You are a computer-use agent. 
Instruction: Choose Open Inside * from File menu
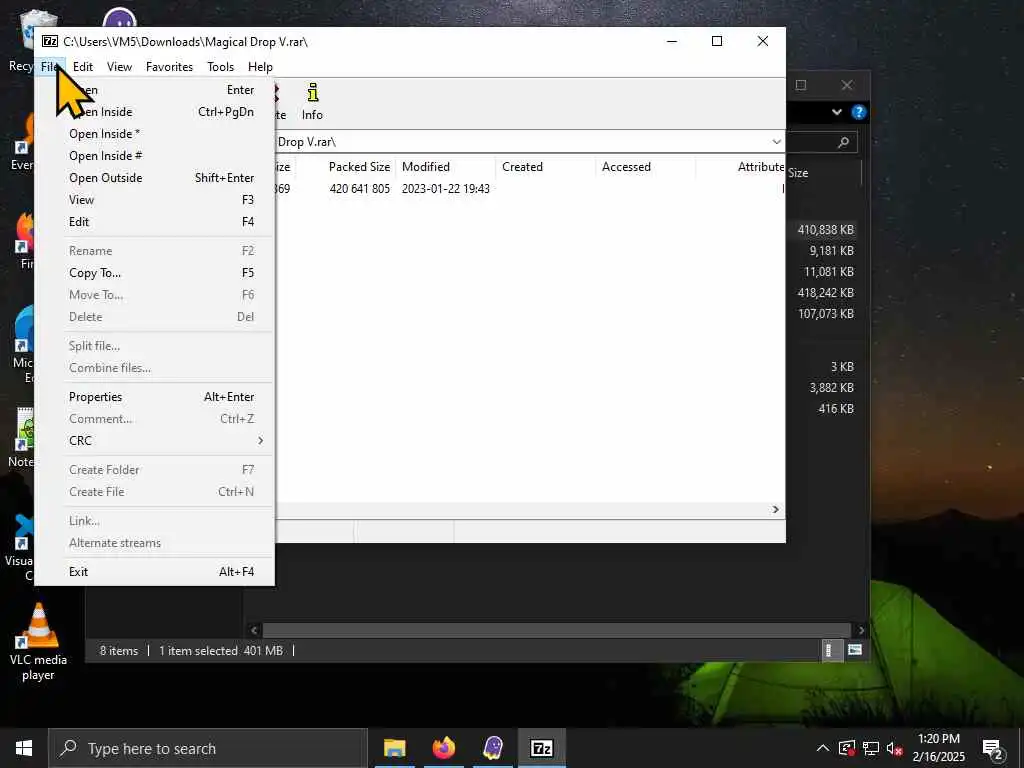coord(155,134)
